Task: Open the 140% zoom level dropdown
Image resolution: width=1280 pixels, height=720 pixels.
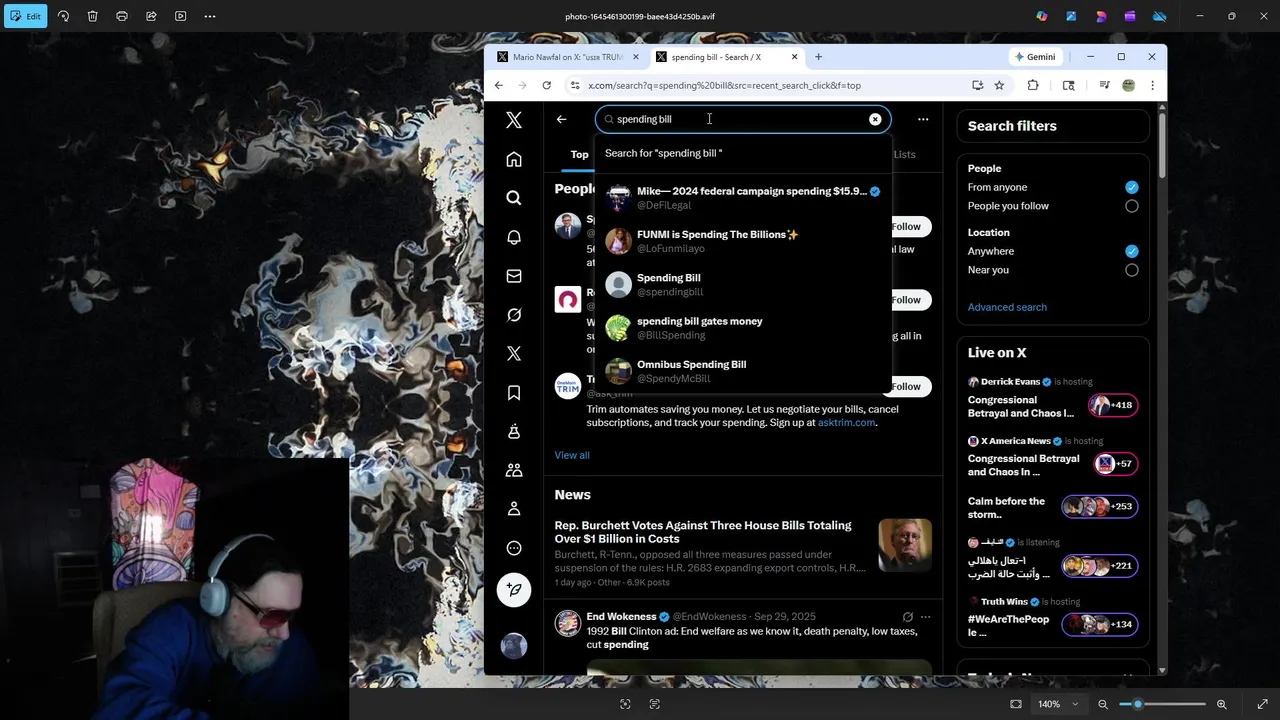Action: click(x=1058, y=704)
